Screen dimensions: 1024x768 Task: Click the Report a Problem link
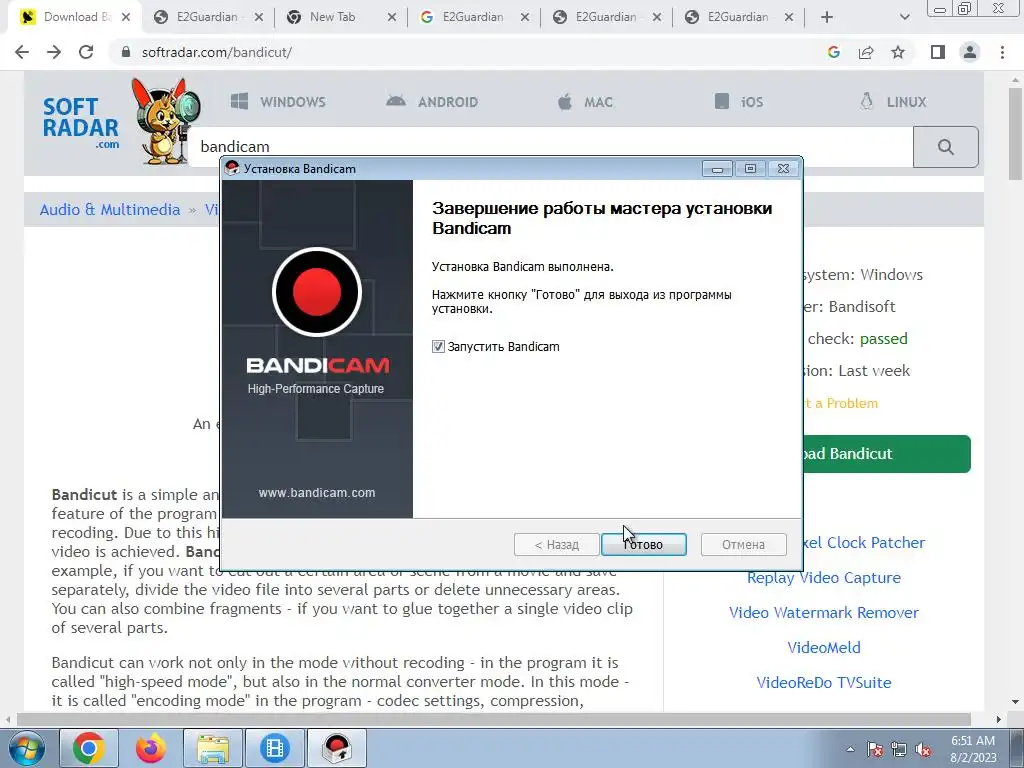pyautogui.click(x=841, y=403)
